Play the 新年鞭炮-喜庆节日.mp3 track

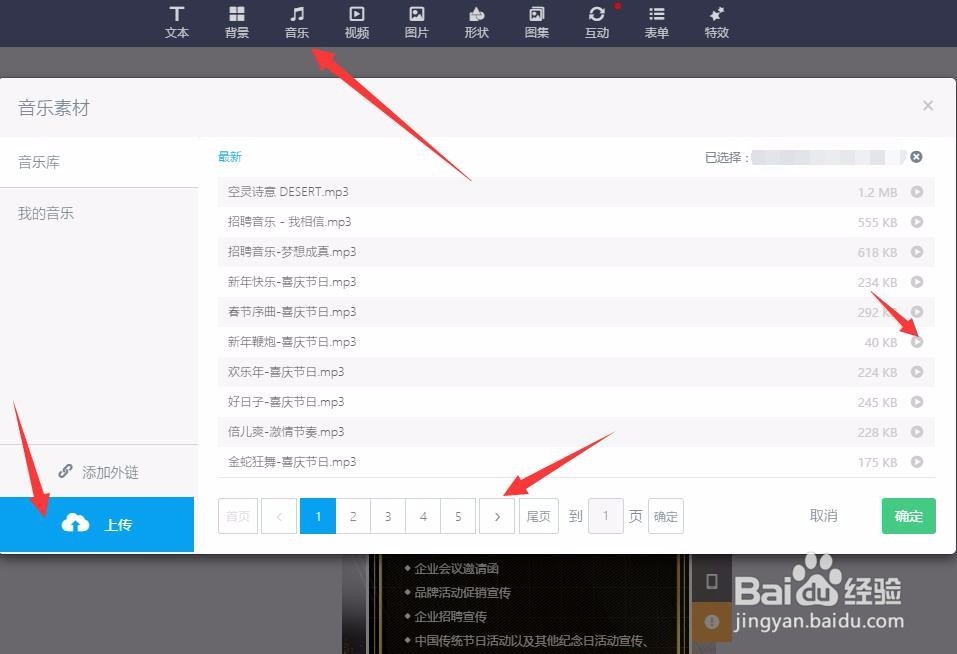pyautogui.click(x=916, y=342)
